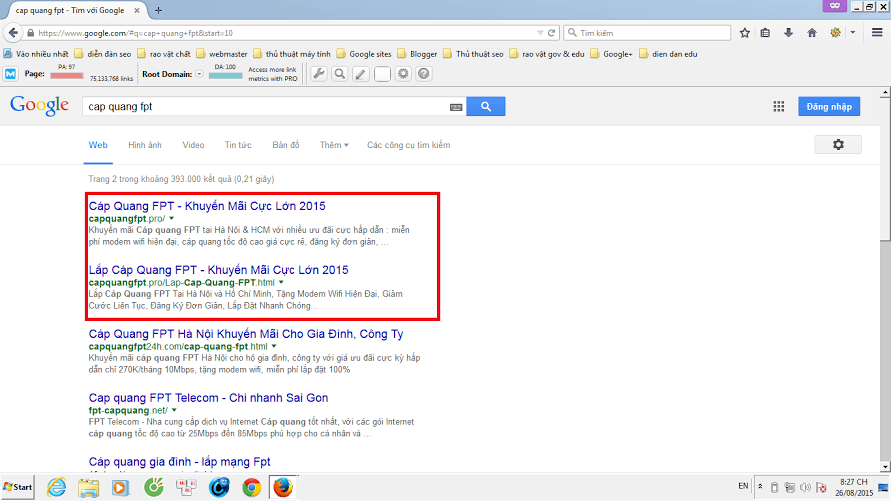Open the webmaster bookmark folder
This screenshot has height=501, width=891.
(222, 54)
